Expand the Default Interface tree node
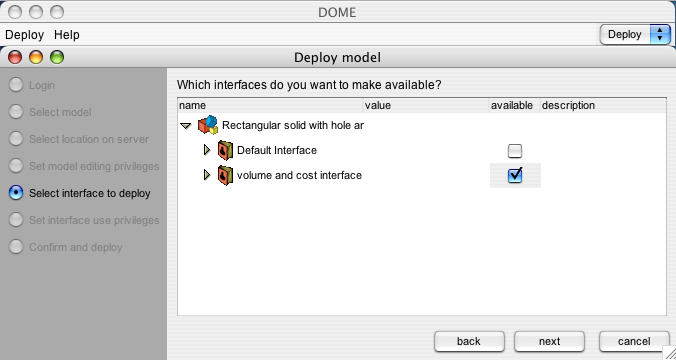Screen dimensions: 676x360 (207, 150)
